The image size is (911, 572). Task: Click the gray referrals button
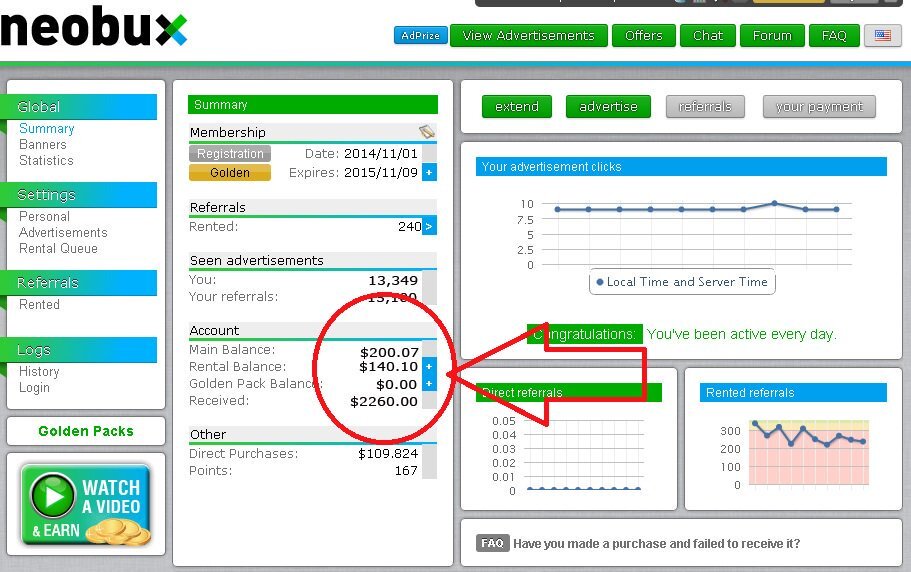(705, 107)
